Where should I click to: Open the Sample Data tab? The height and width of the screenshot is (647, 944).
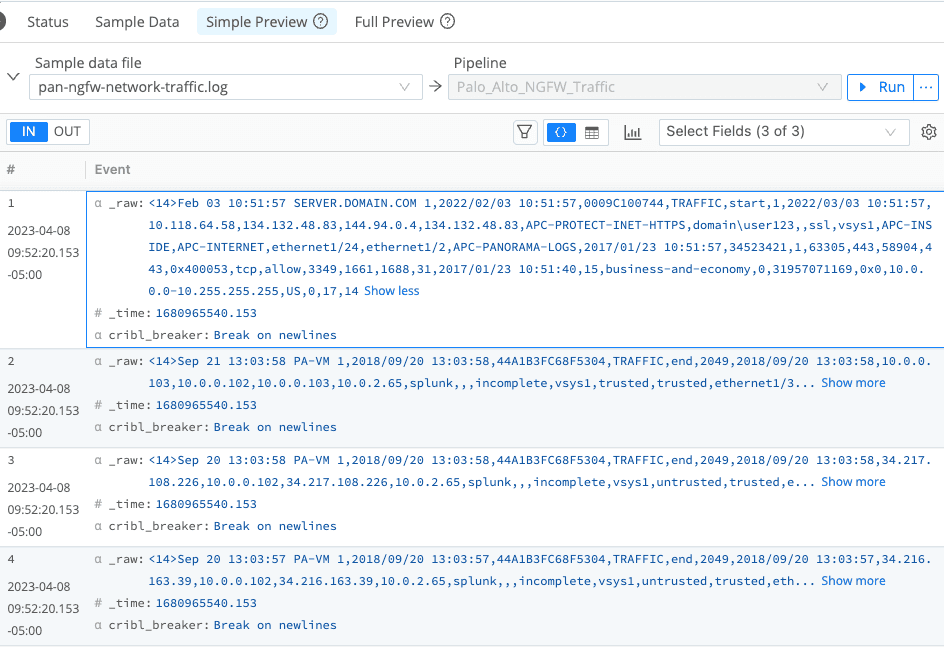(137, 20)
